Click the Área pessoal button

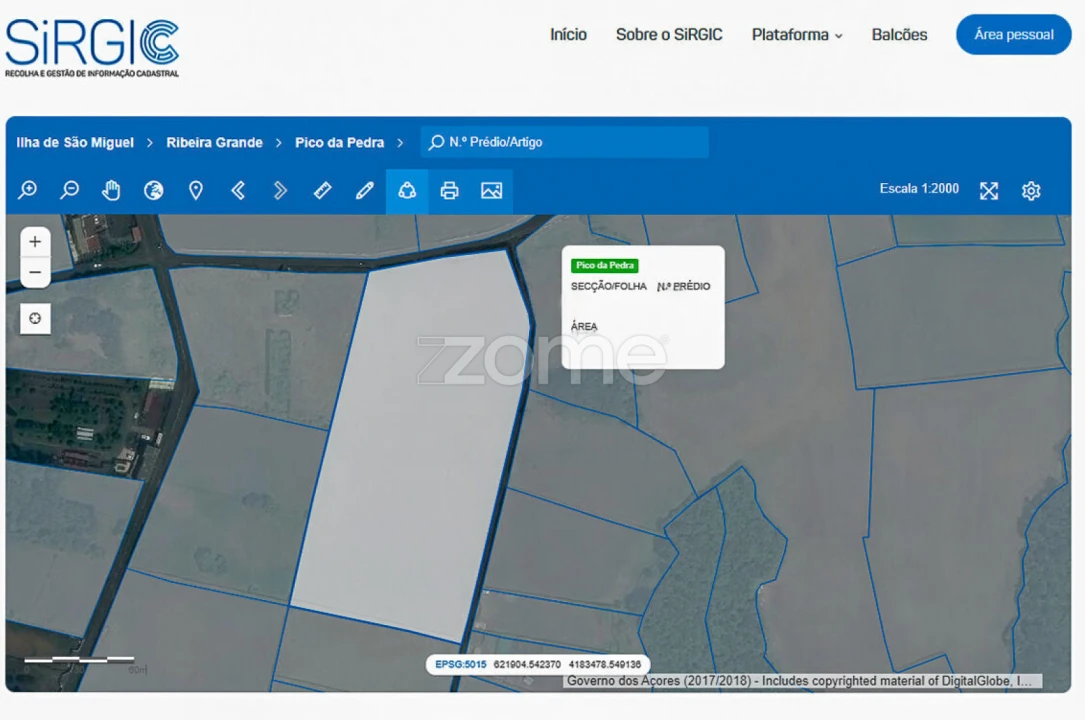pos(1013,35)
